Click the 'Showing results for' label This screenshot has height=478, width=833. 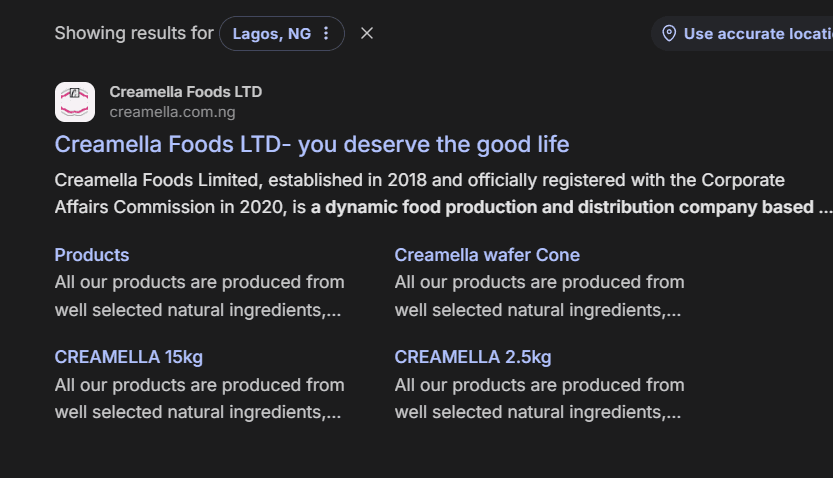(134, 34)
